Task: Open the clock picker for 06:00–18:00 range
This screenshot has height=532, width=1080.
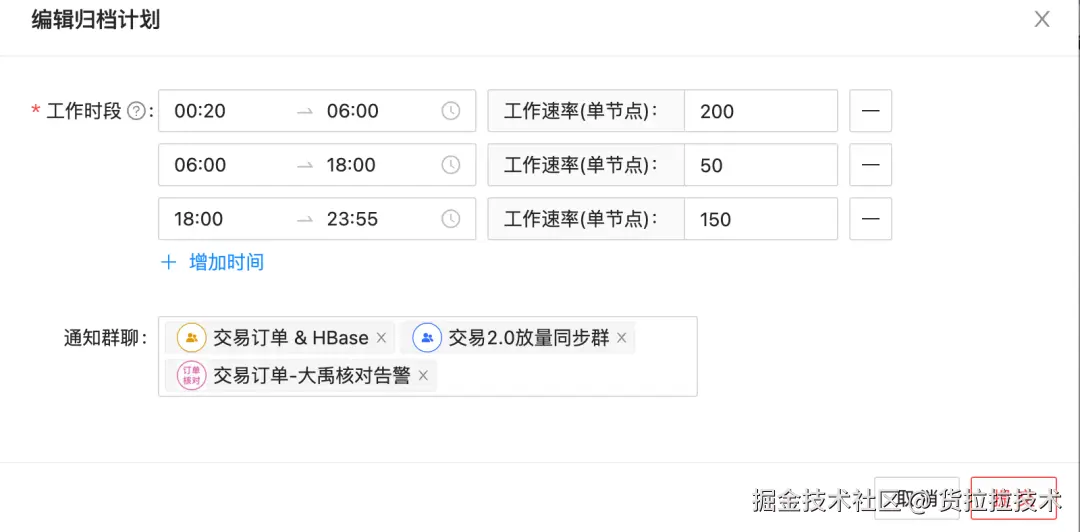Action: coord(451,165)
